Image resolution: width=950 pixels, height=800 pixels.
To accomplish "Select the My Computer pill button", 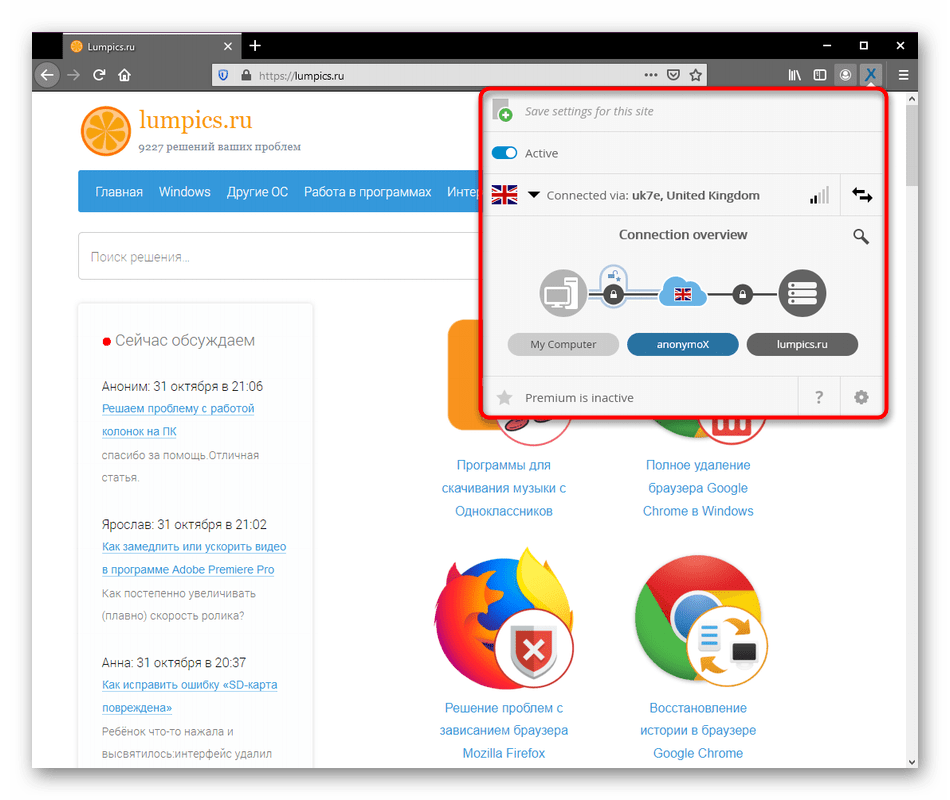I will [563, 344].
